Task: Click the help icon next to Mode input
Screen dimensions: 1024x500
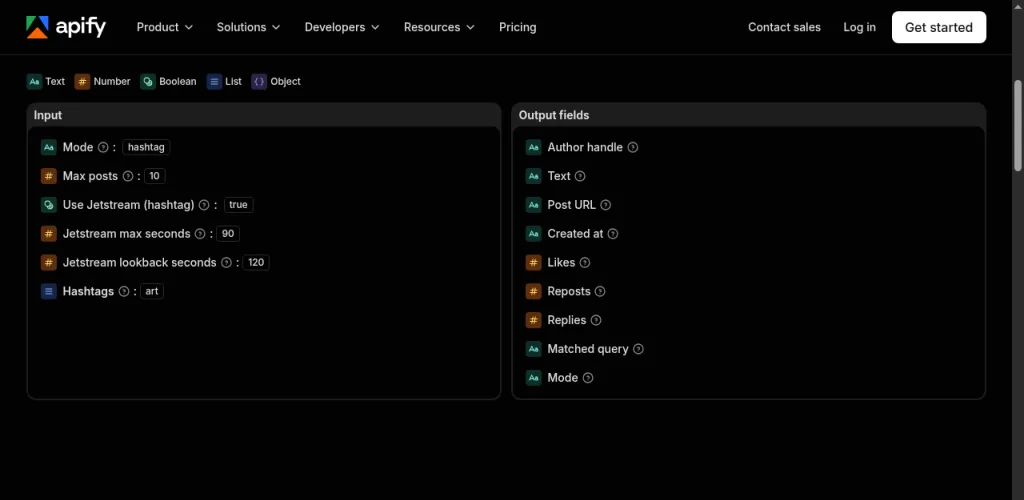Action: click(103, 148)
